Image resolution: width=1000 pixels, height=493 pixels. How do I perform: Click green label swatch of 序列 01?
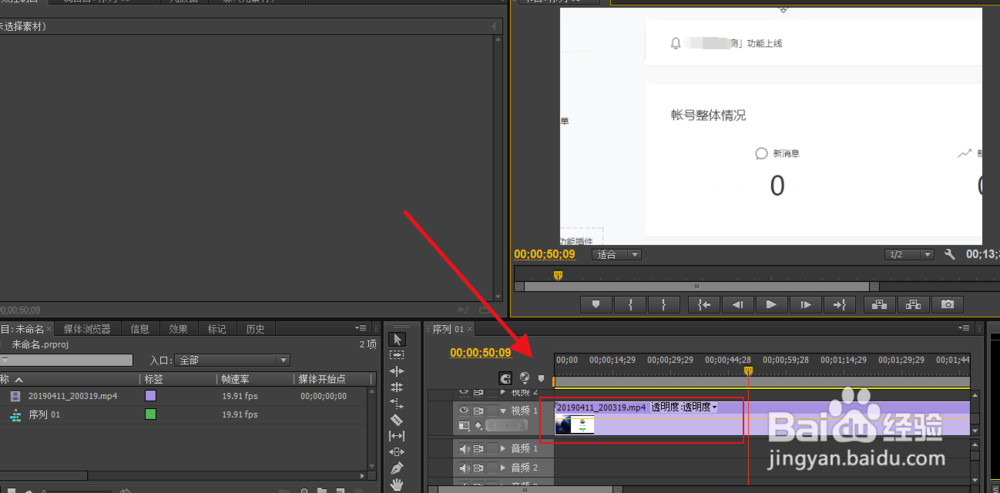(x=151, y=415)
